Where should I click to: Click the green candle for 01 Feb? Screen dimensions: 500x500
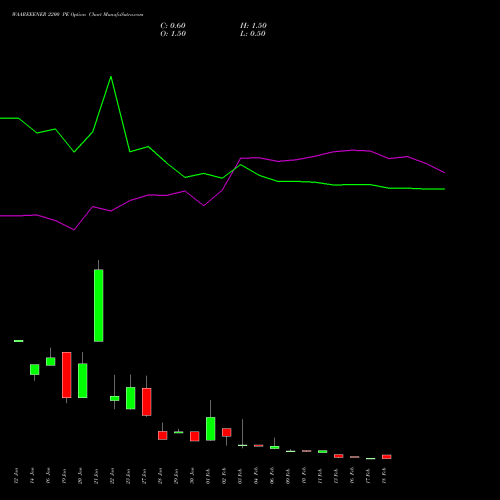pyautogui.click(x=211, y=429)
